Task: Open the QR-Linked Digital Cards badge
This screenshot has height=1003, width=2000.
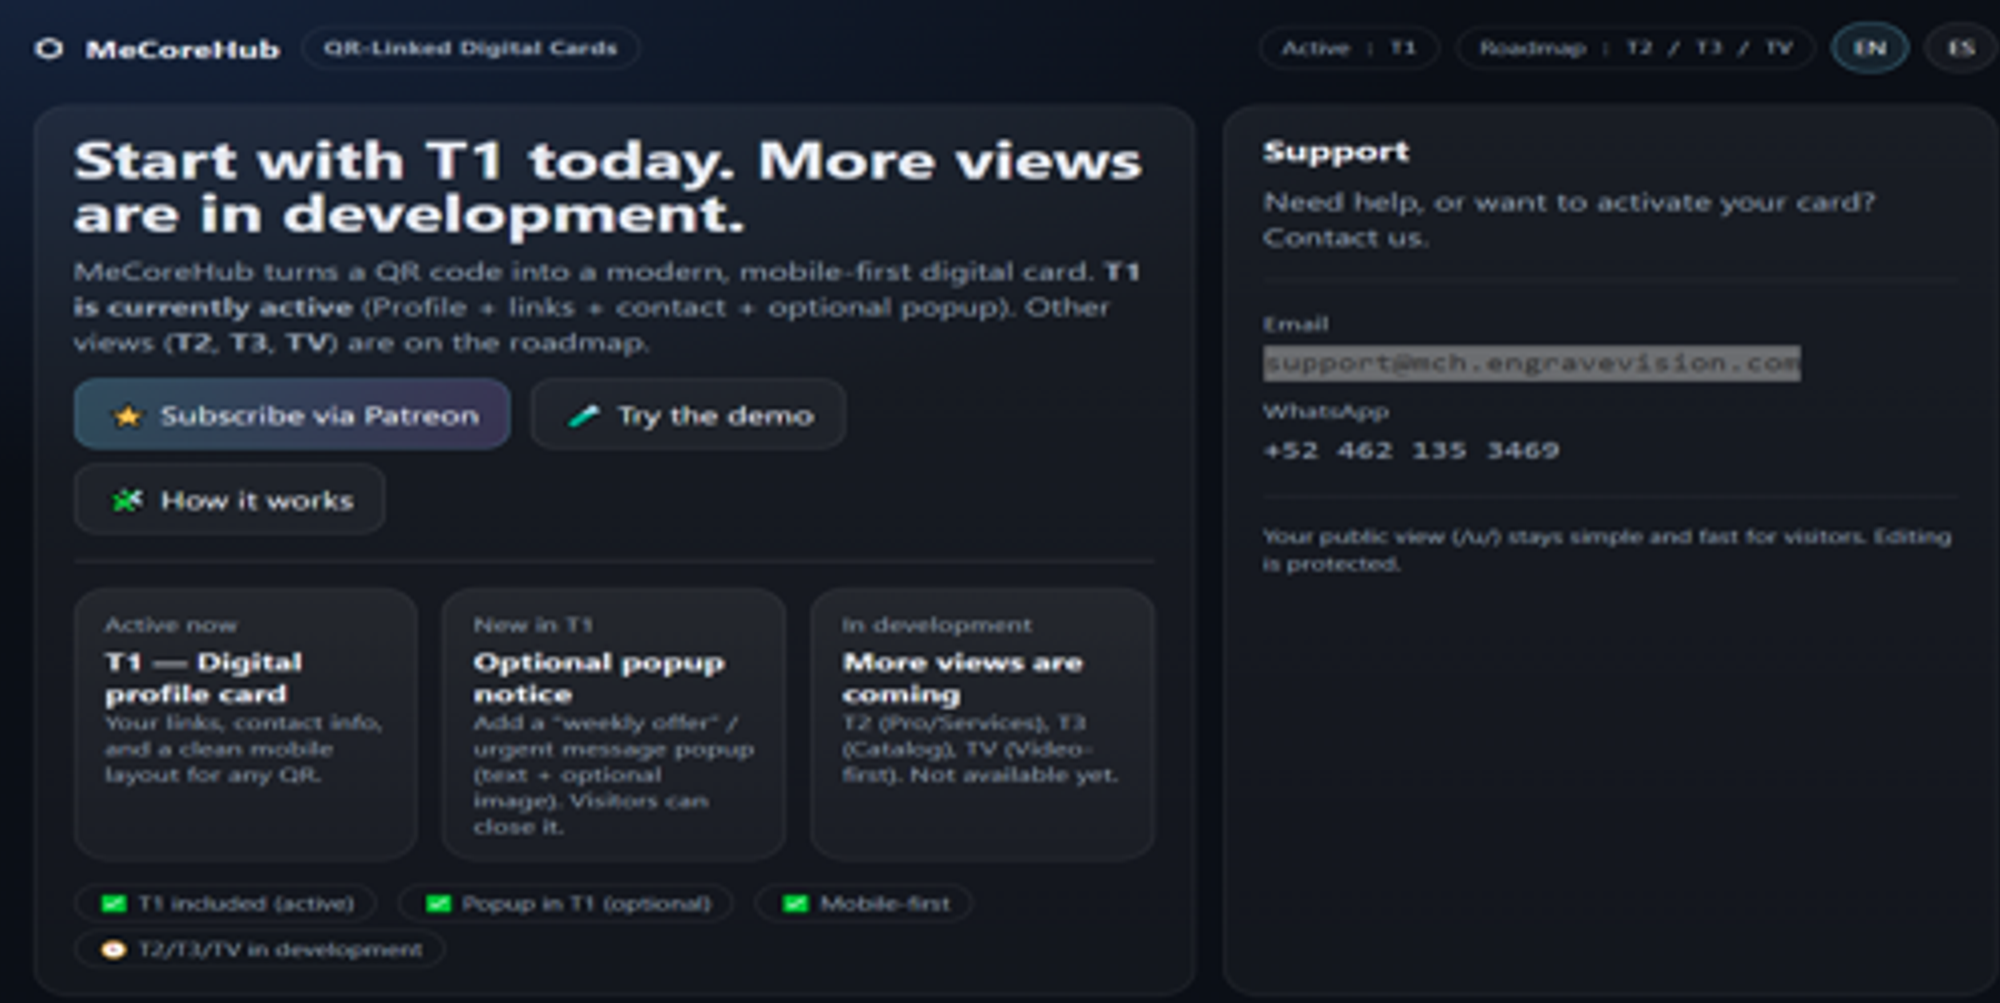Action: 476,46
